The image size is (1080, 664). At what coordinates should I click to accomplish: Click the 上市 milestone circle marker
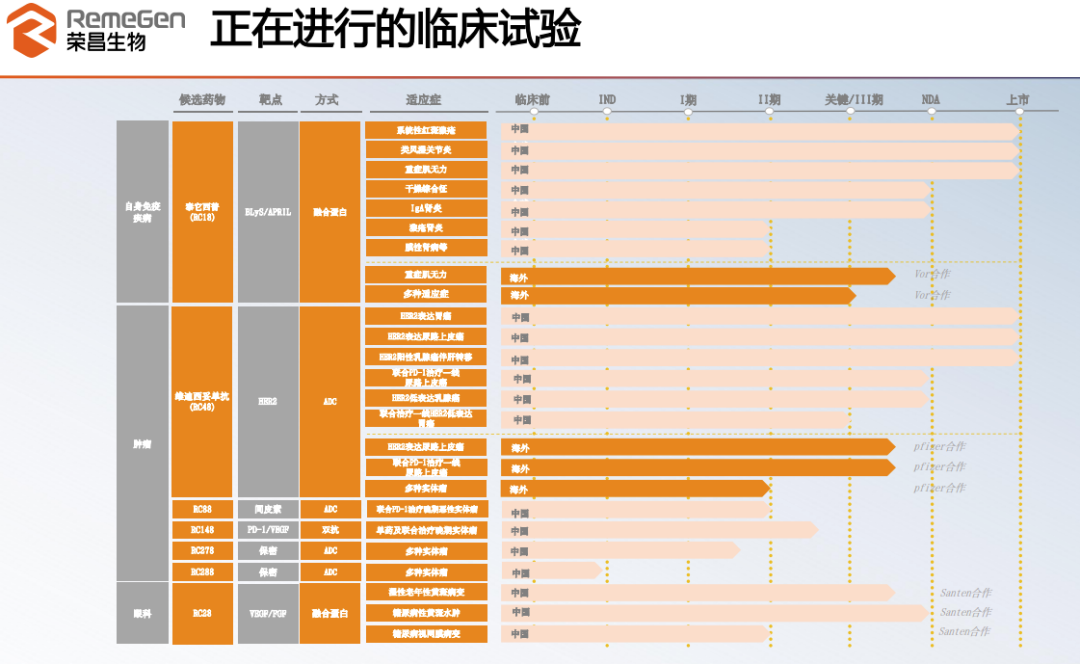1020,111
